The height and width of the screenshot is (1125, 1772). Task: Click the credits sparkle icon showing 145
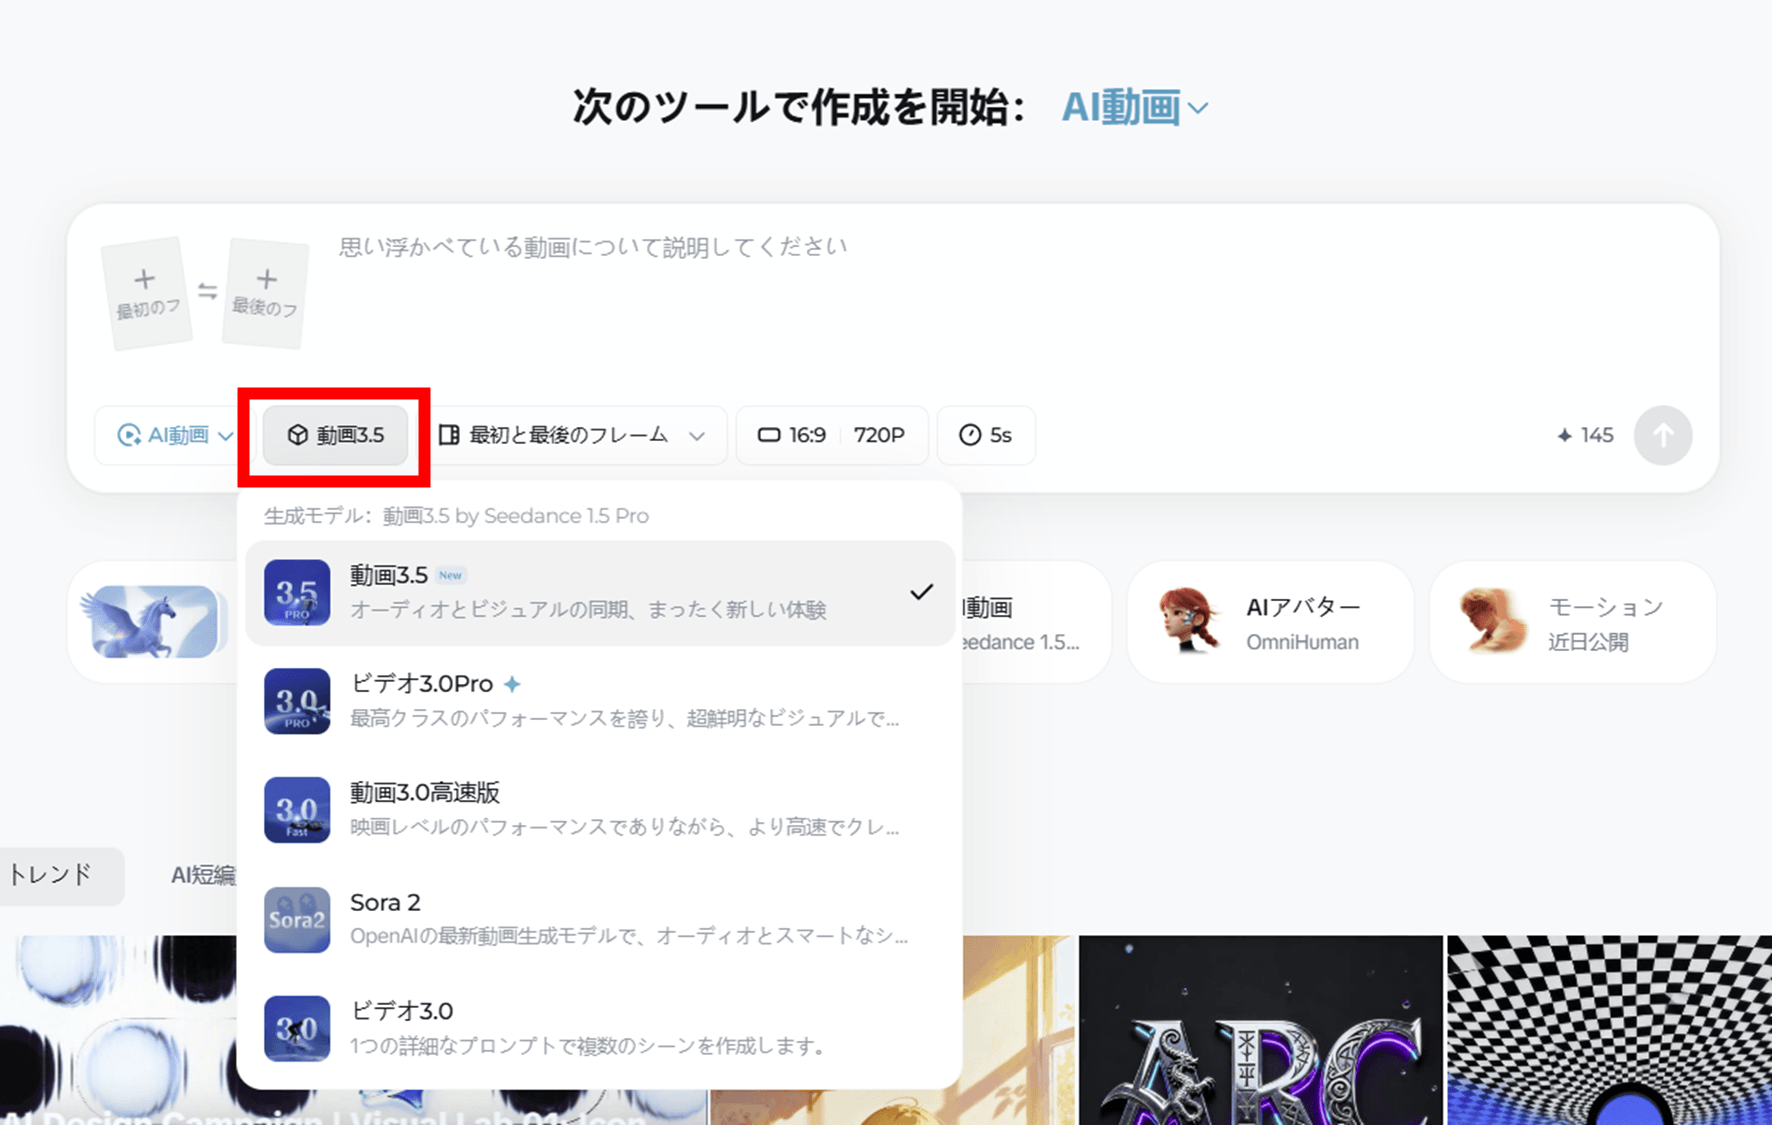click(1565, 435)
